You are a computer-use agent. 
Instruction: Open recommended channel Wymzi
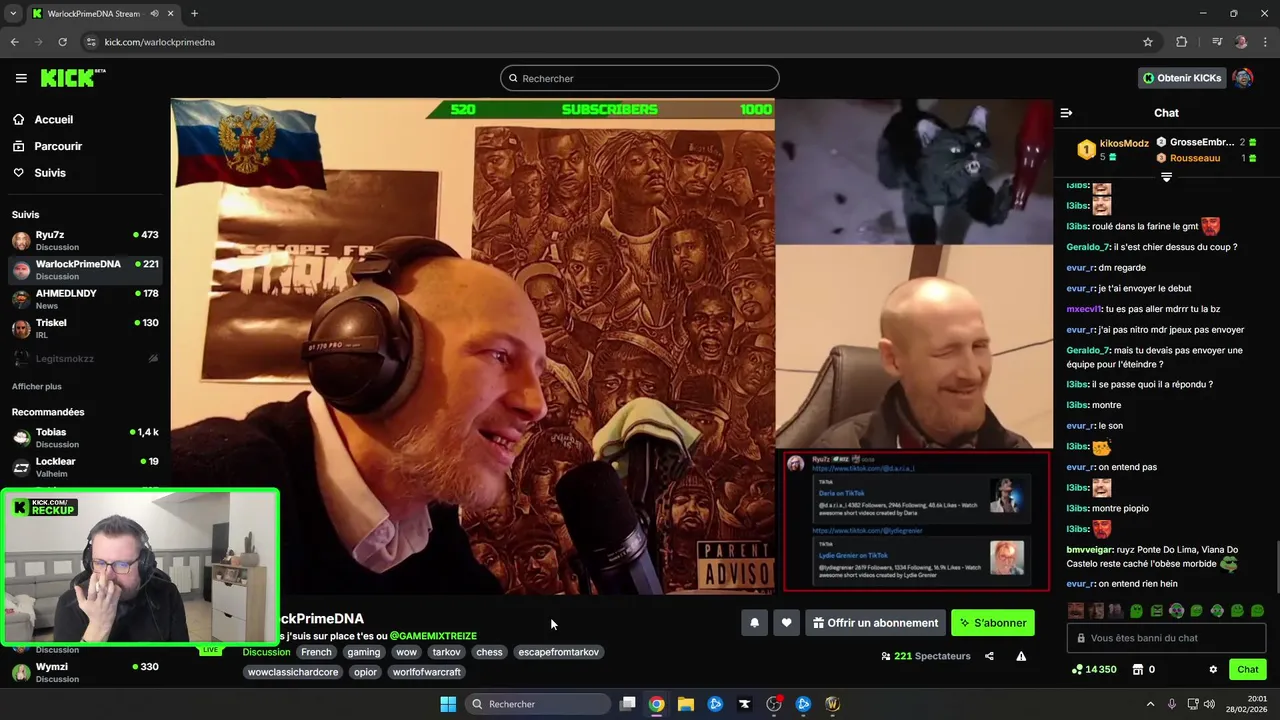point(85,672)
